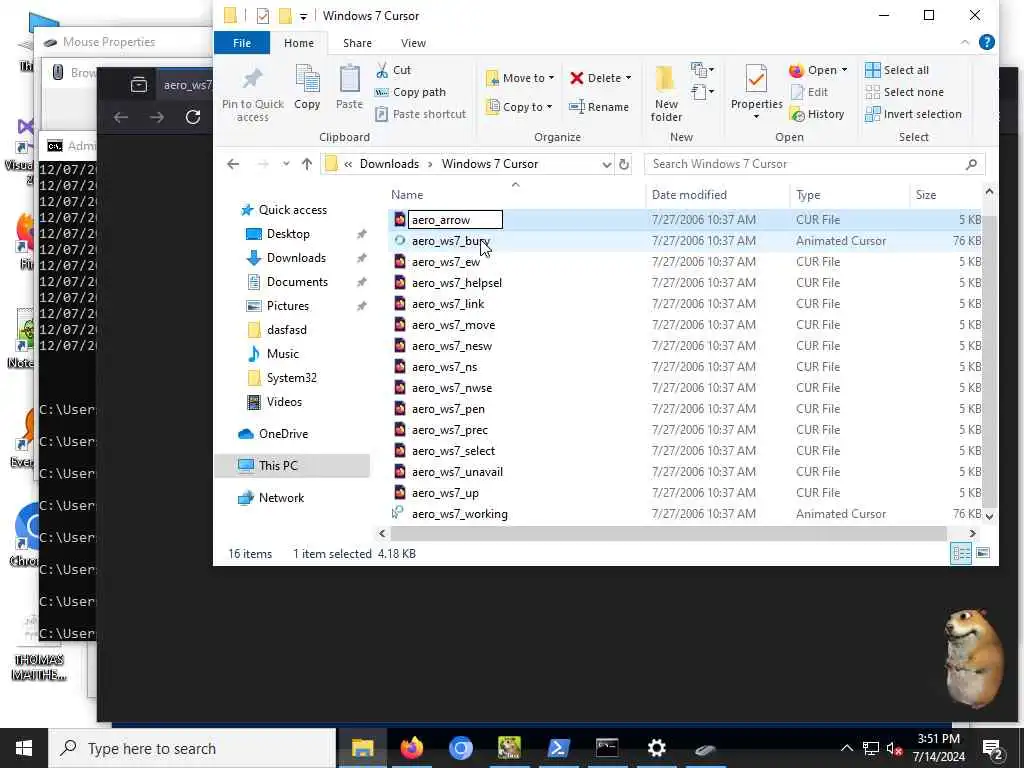Select aero_ws7_helpsel file
1024x768 pixels.
coord(456,283)
